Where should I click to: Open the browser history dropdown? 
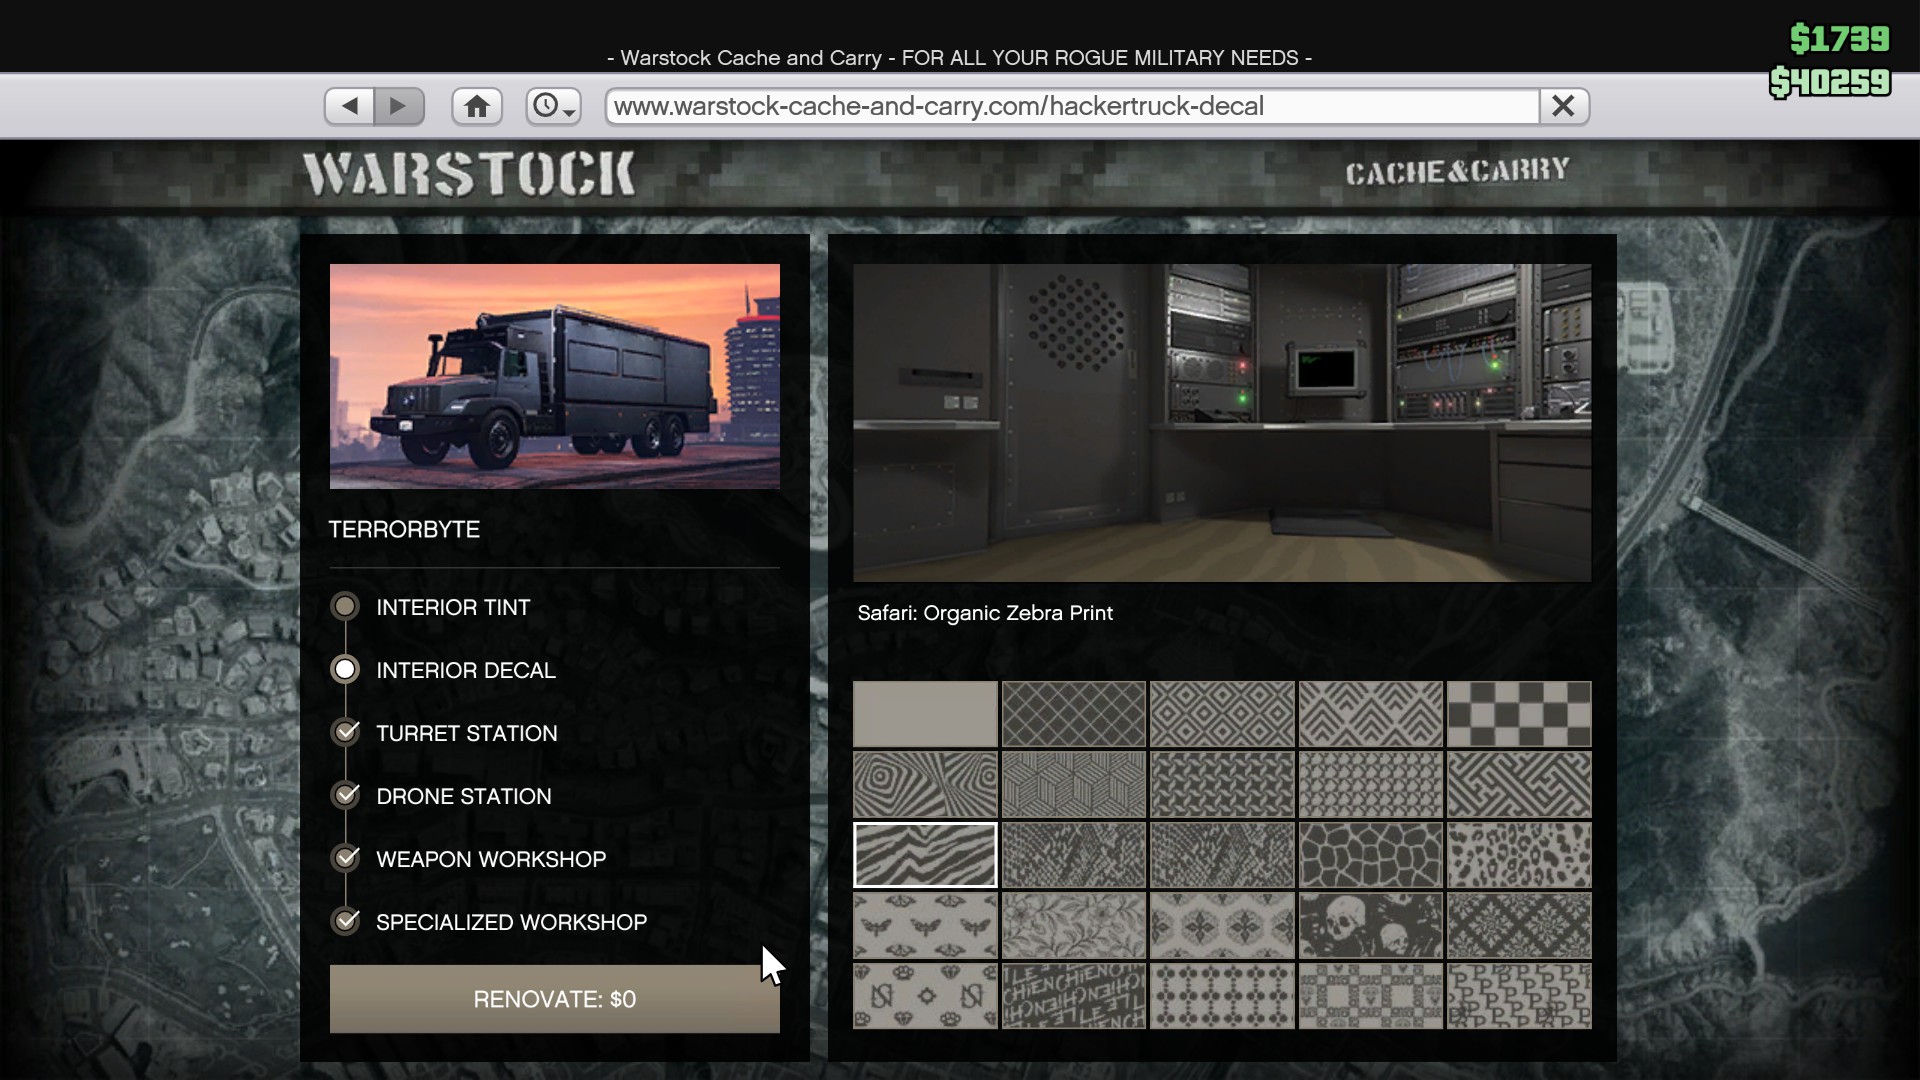click(x=553, y=106)
